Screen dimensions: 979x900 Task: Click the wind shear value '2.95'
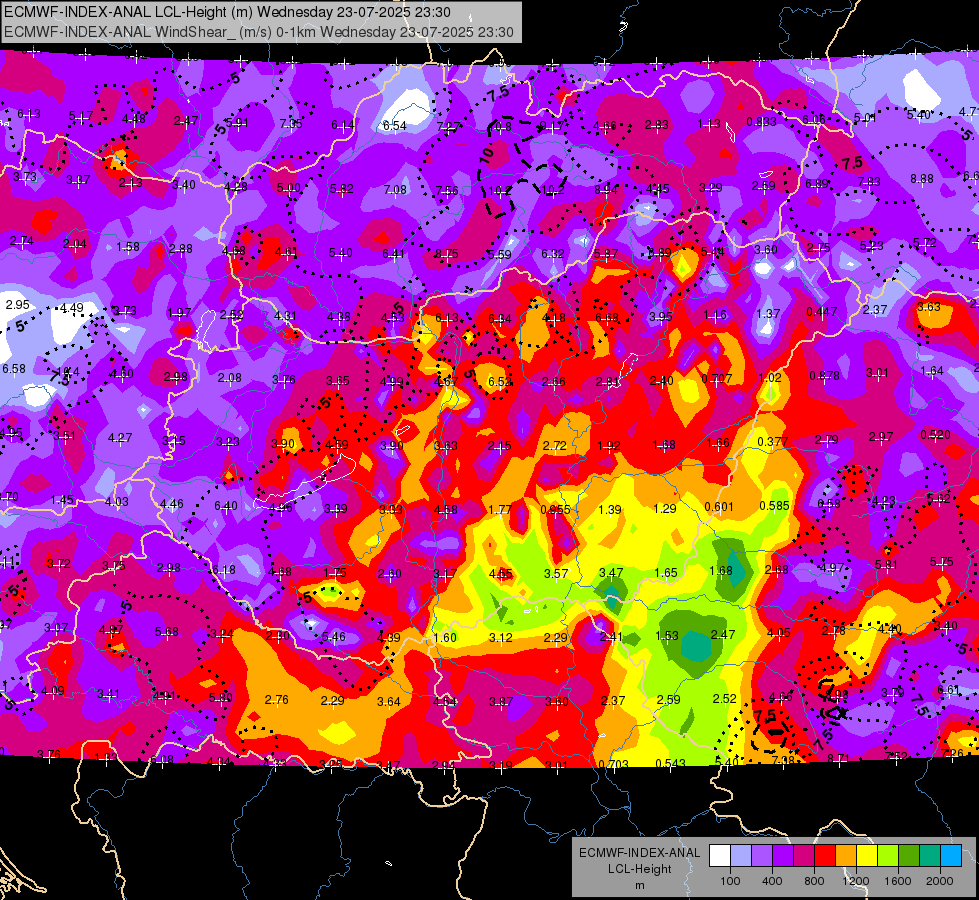(x=17, y=305)
